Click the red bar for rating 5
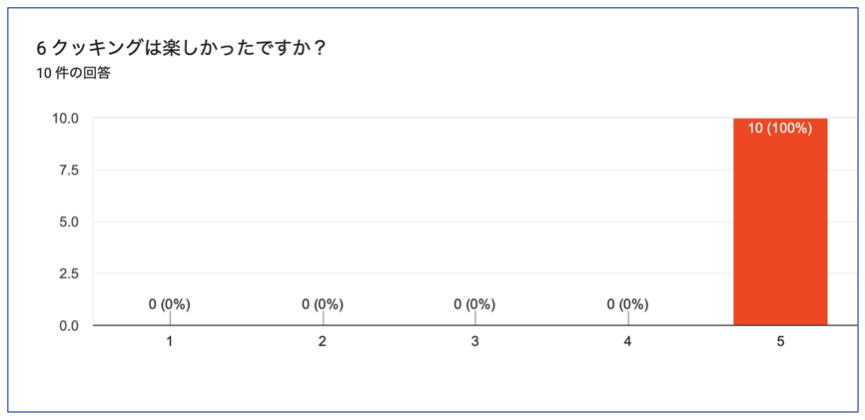 pos(780,221)
